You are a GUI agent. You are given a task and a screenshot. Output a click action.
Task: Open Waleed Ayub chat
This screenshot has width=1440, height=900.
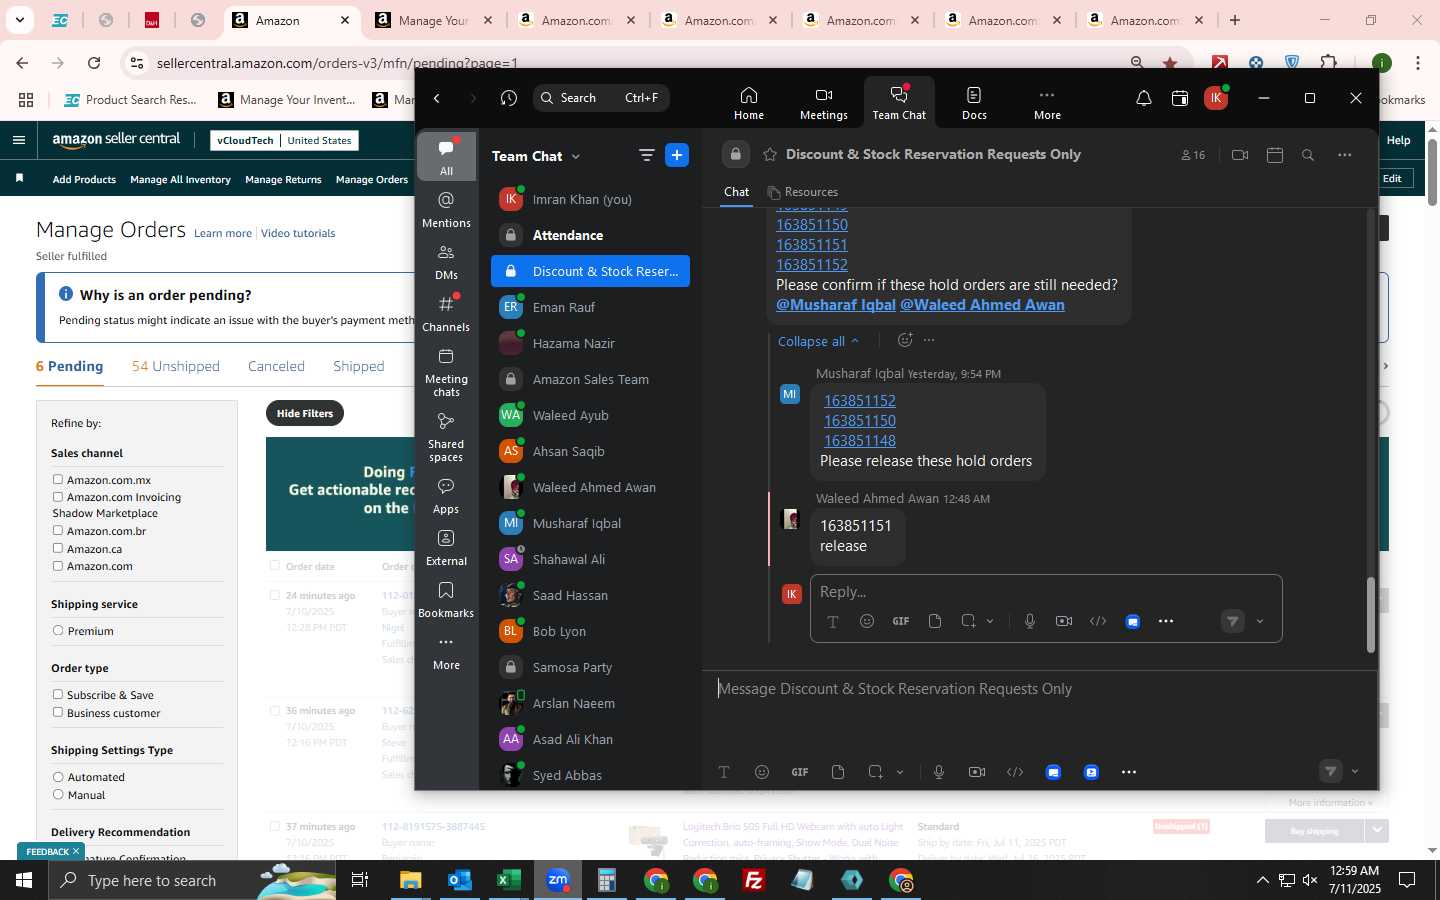pos(590,415)
